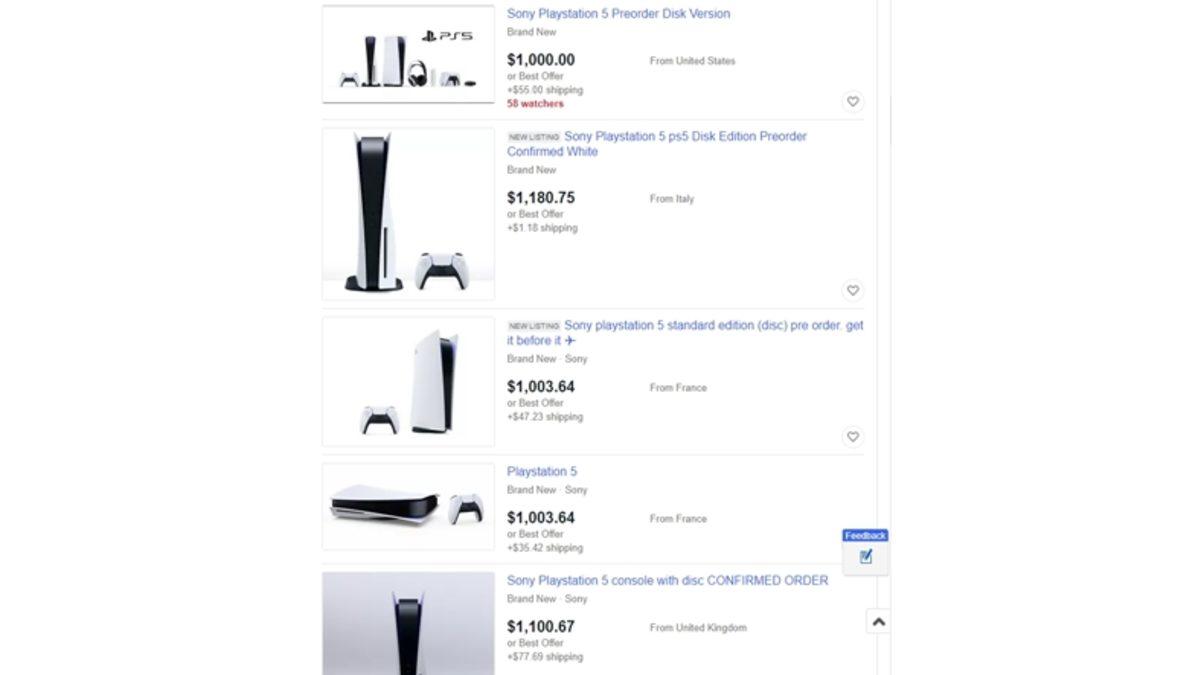Click the heart icon on the first PS5 listing
Image resolution: width=1200 pixels, height=675 pixels.
tap(853, 101)
